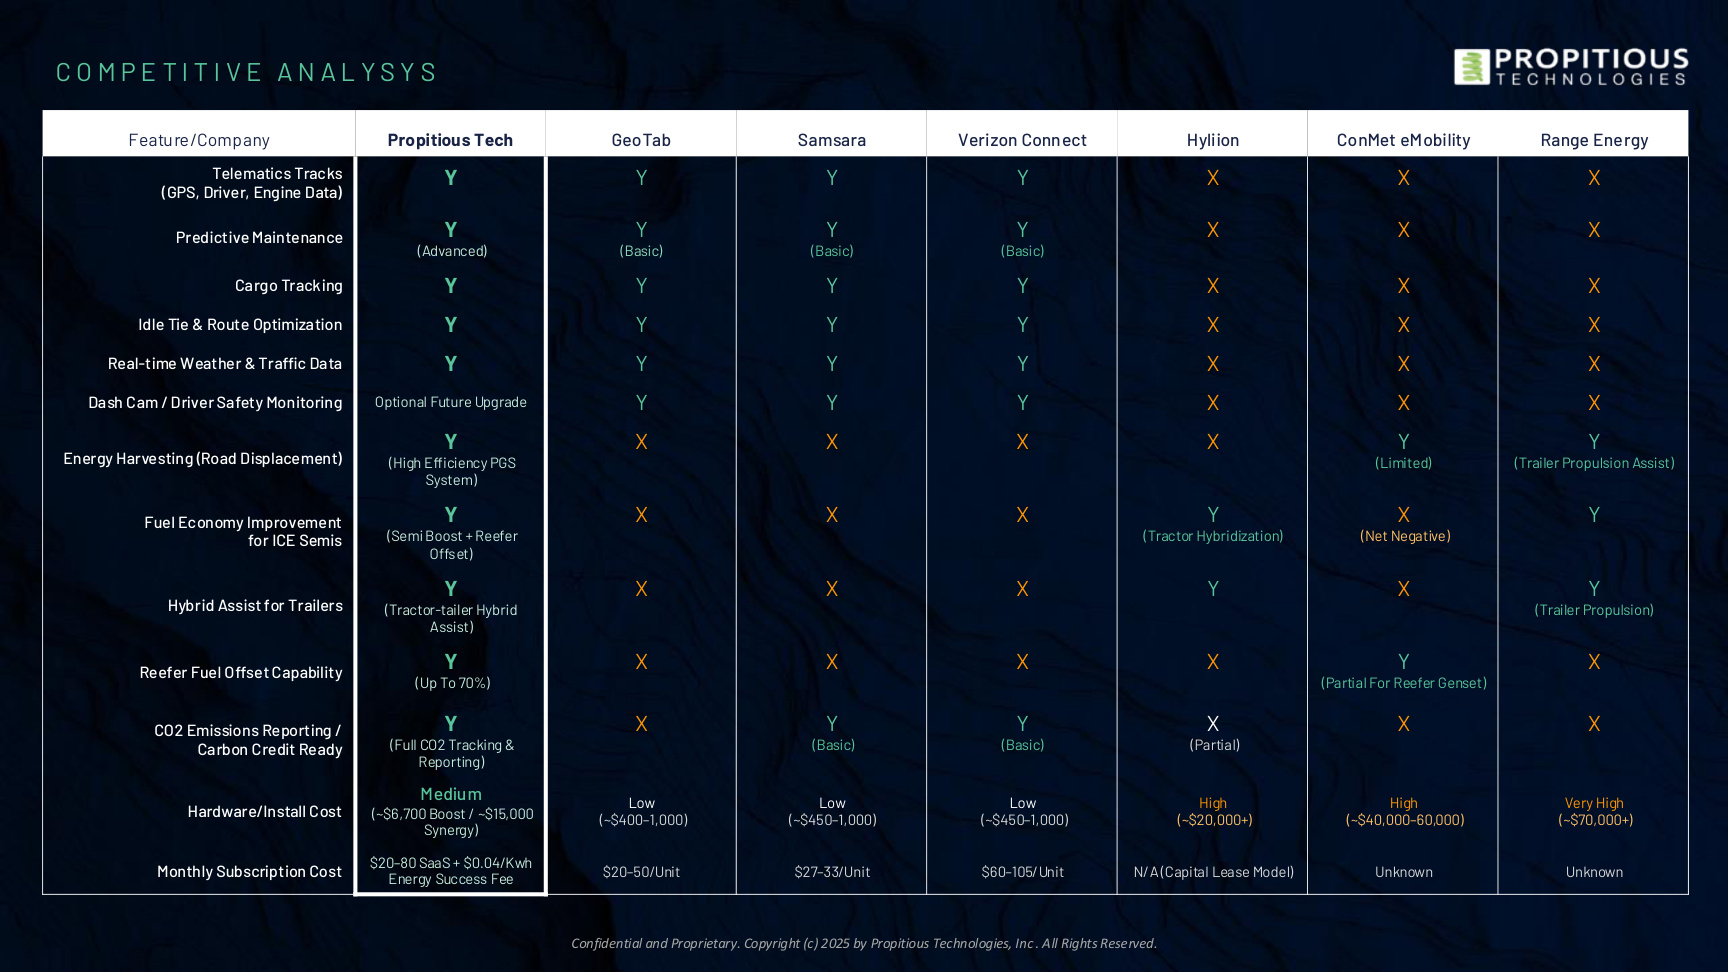Select the 'Idle Tie & Route Optimization' label
Screen dimensions: 1728x972
pos(240,325)
